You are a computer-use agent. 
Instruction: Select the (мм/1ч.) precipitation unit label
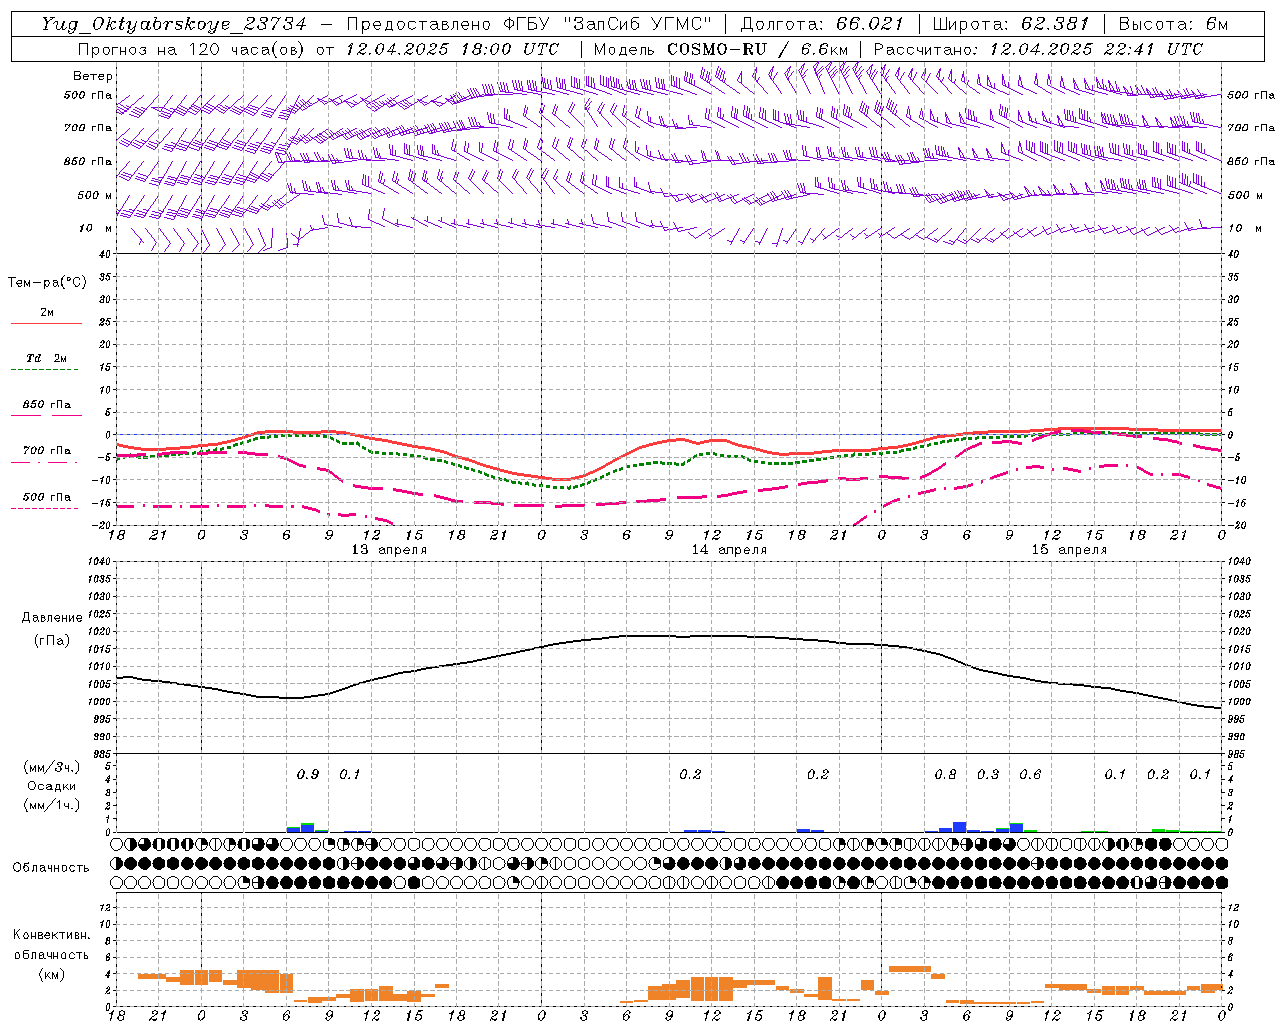pos(52,805)
